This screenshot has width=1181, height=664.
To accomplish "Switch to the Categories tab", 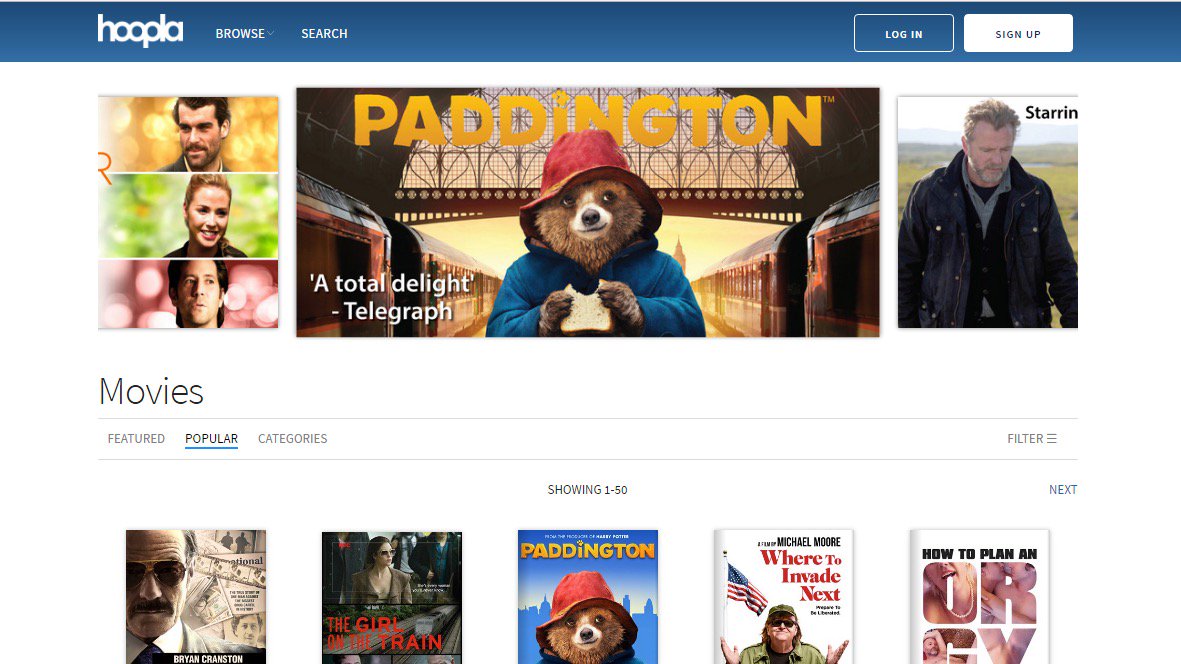I will (x=292, y=439).
